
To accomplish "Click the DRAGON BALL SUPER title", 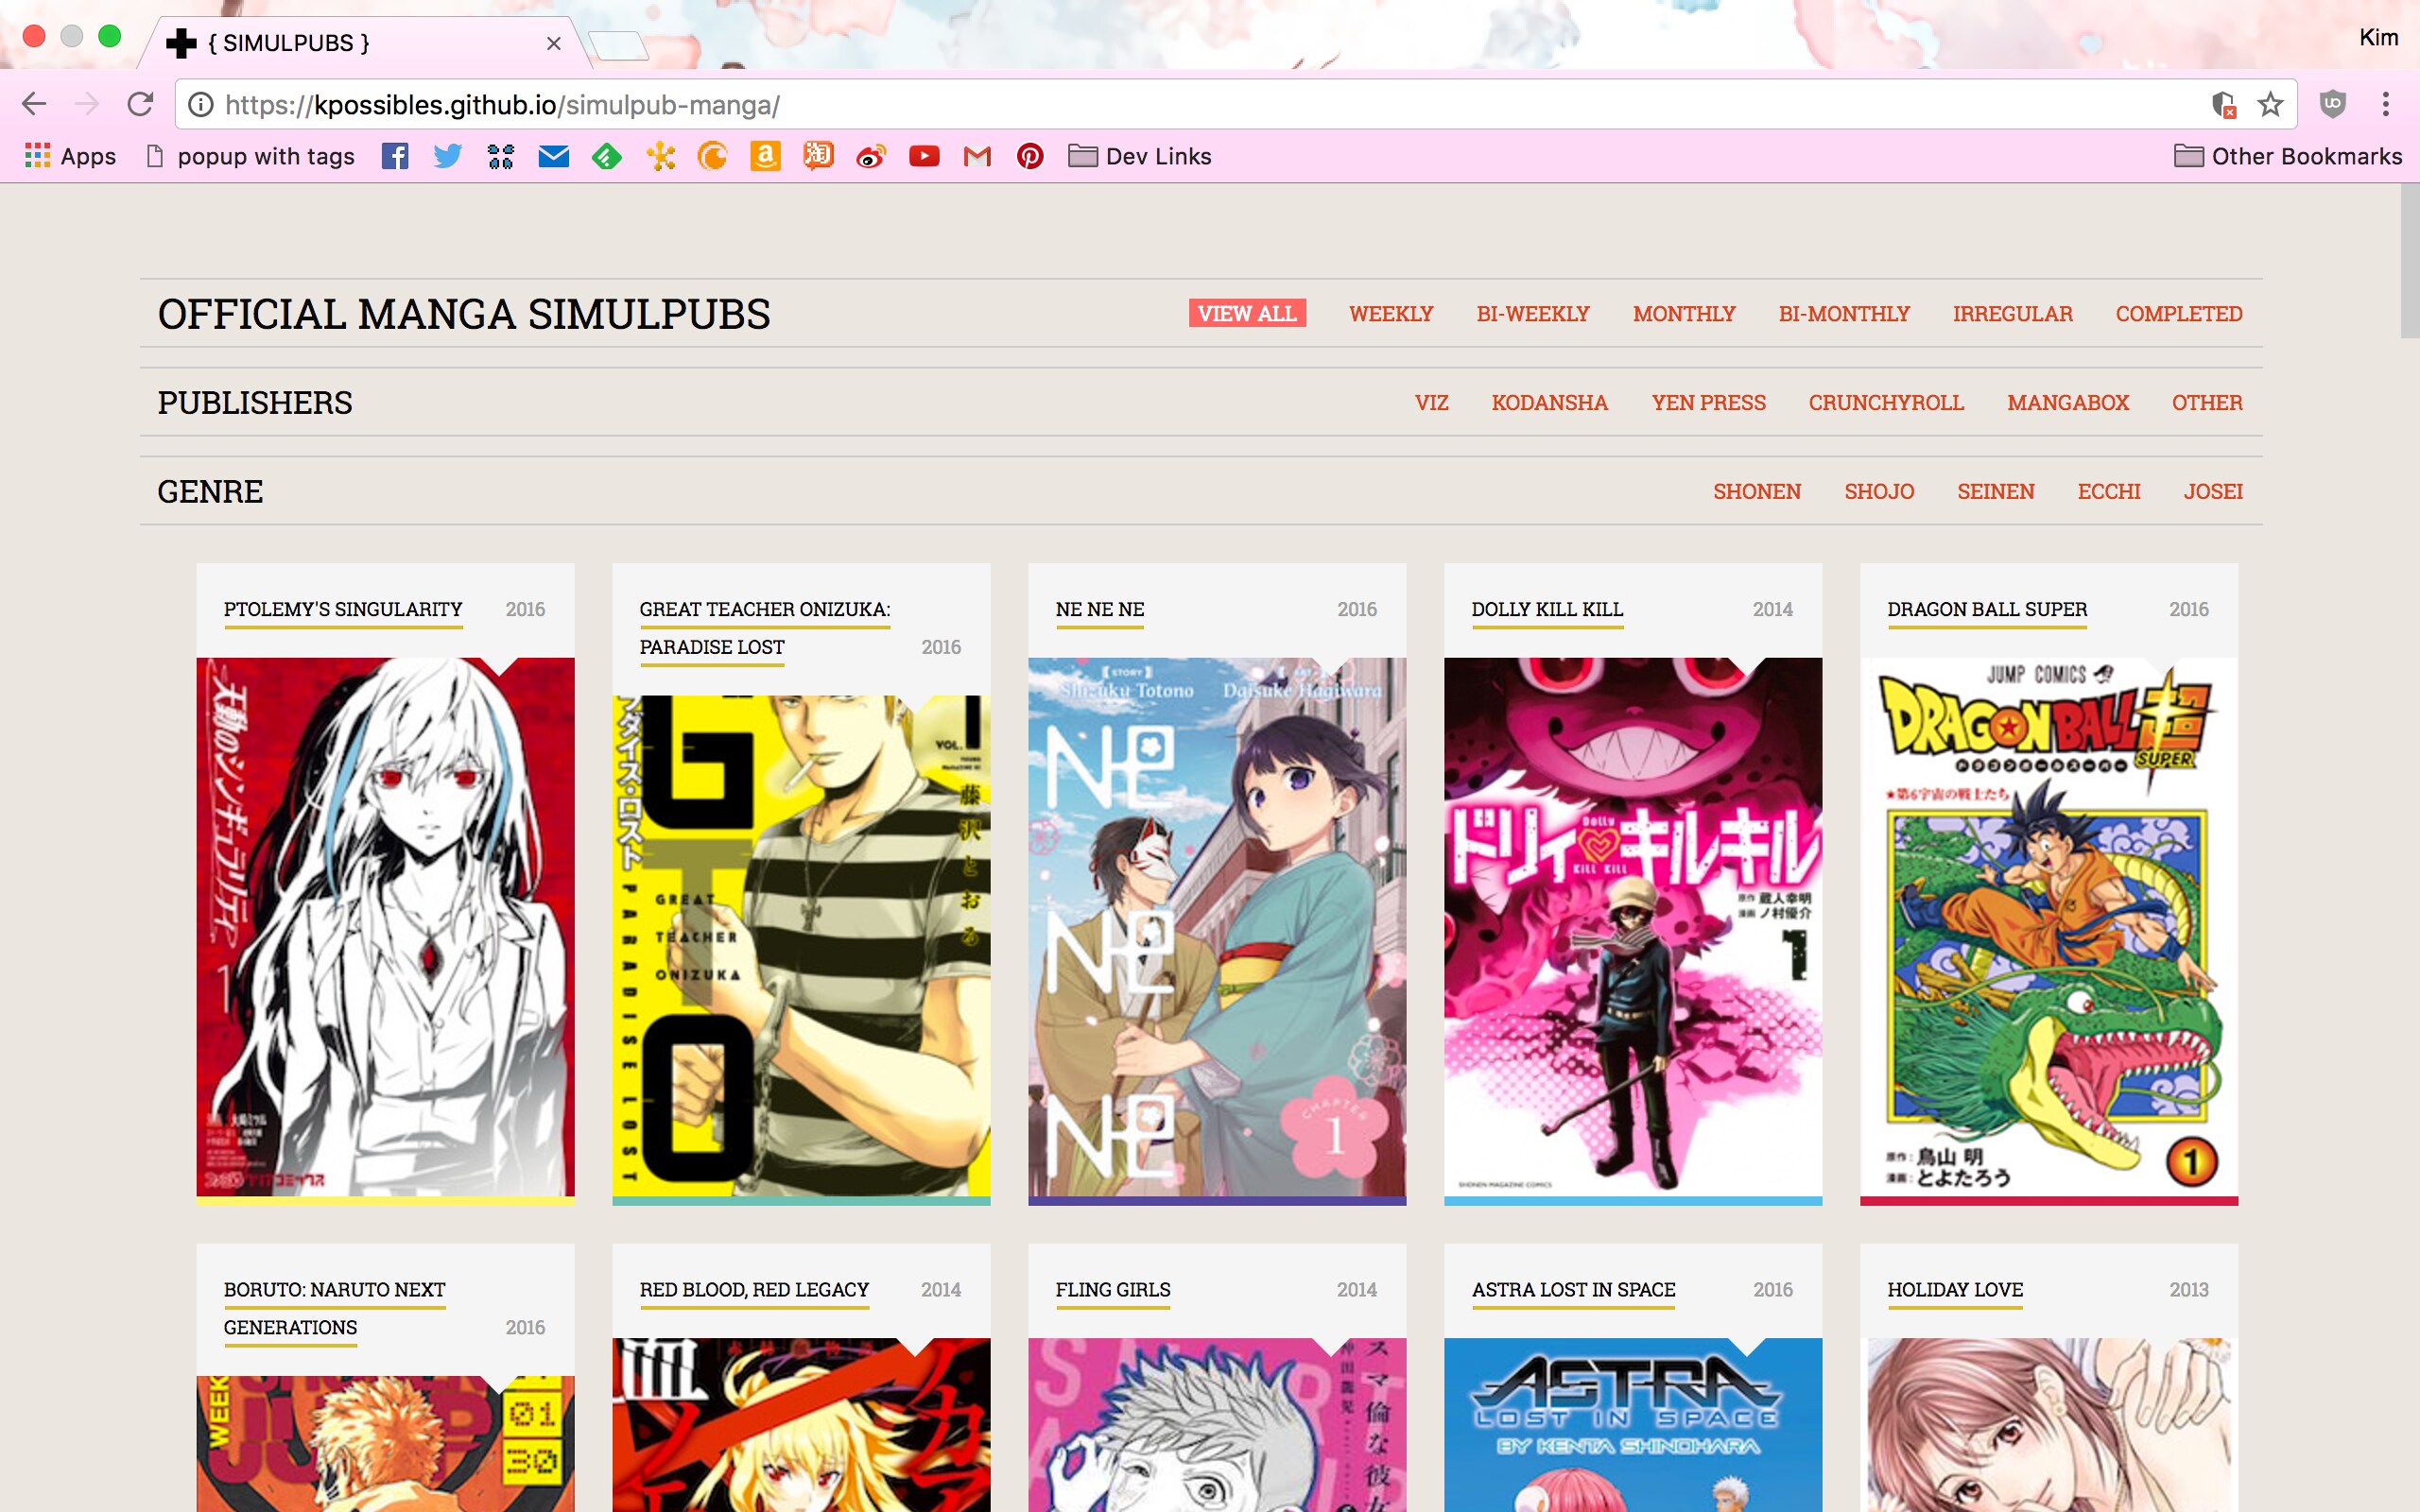I will click(x=1987, y=609).
